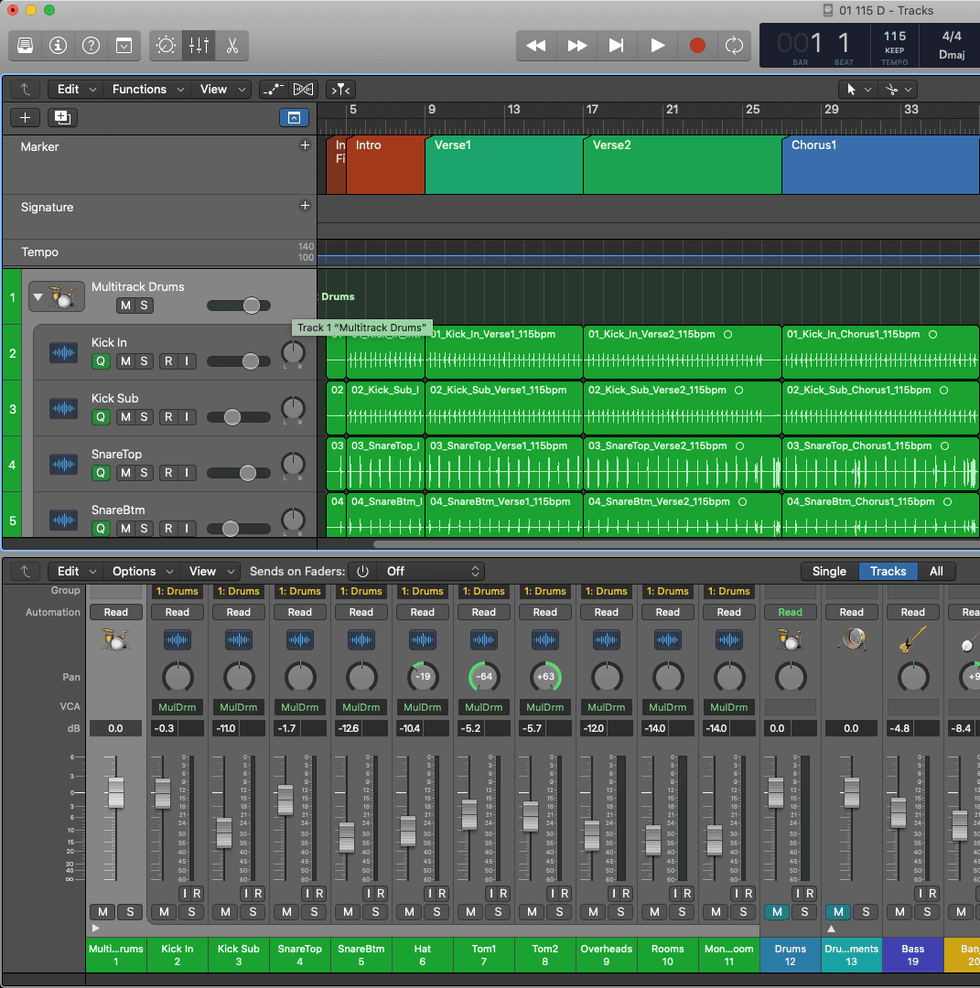Switch mixer to Single view
980x988 pixels.
click(x=829, y=571)
